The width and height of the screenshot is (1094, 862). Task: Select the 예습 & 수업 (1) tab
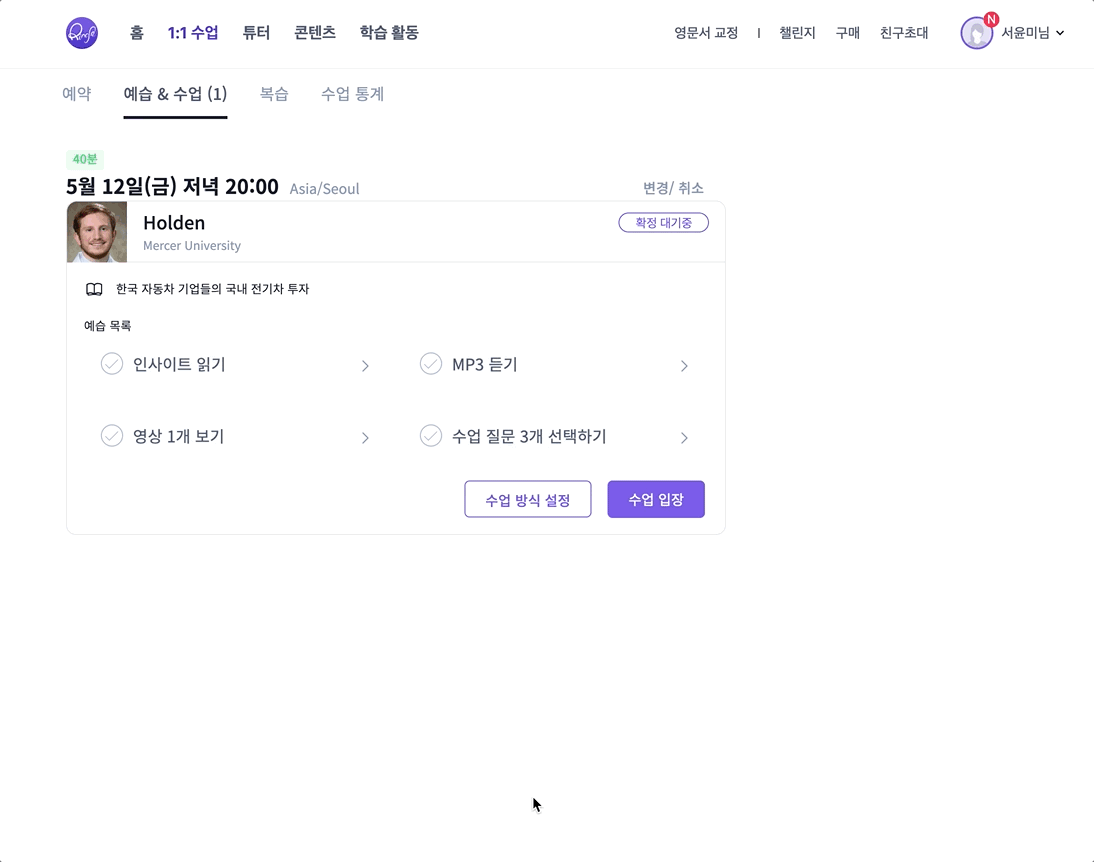click(x=175, y=94)
